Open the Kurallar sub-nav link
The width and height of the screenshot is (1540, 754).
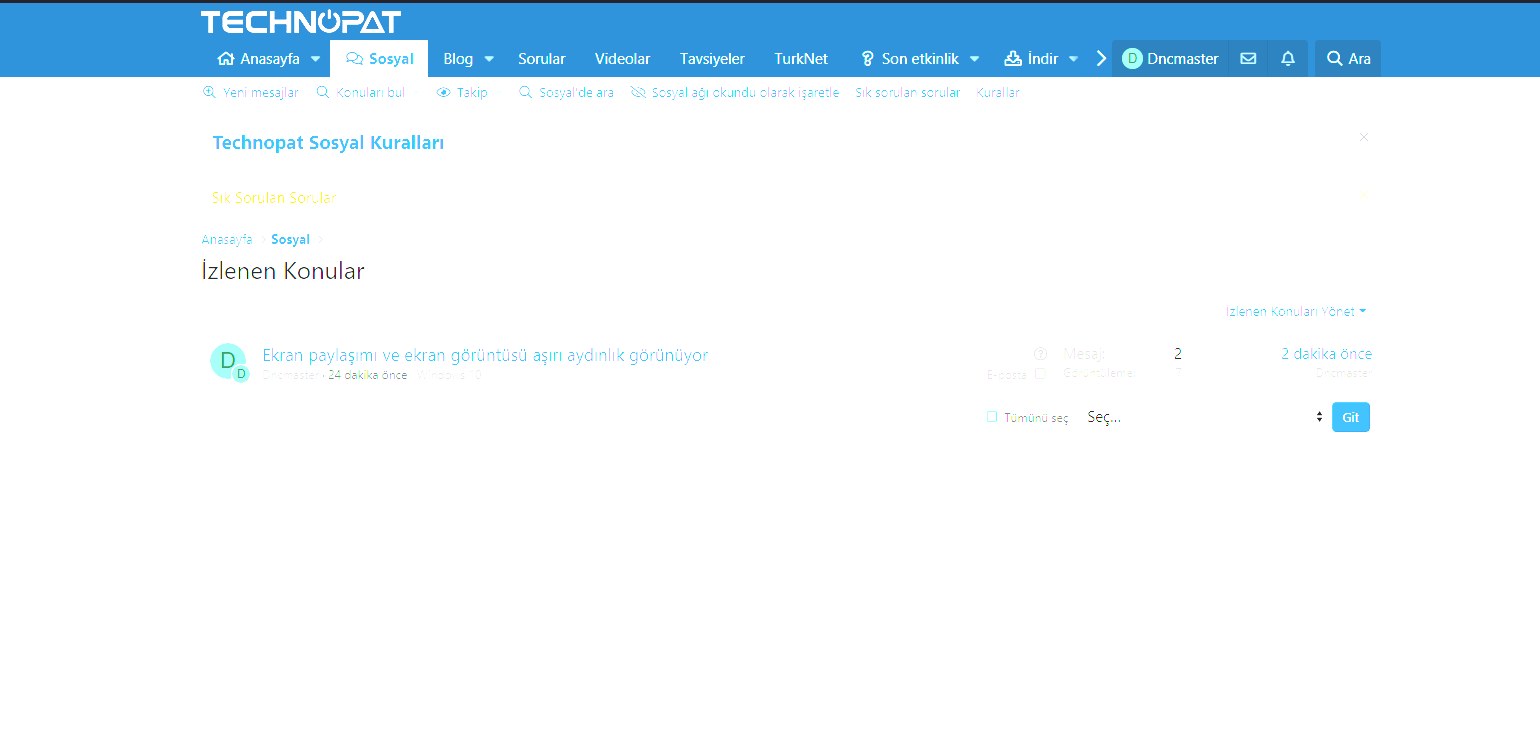[998, 92]
